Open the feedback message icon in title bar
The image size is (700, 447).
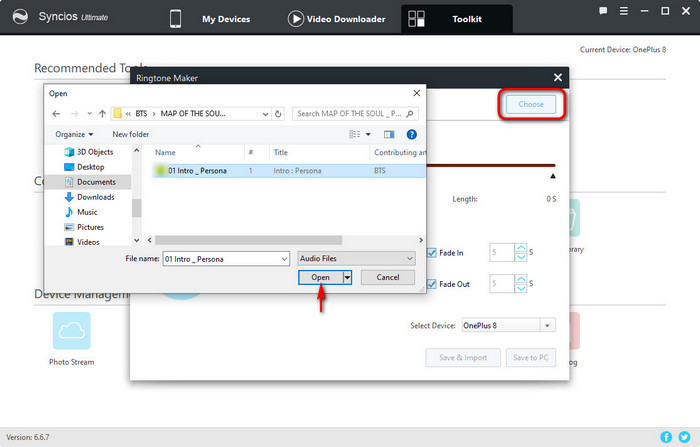[603, 11]
